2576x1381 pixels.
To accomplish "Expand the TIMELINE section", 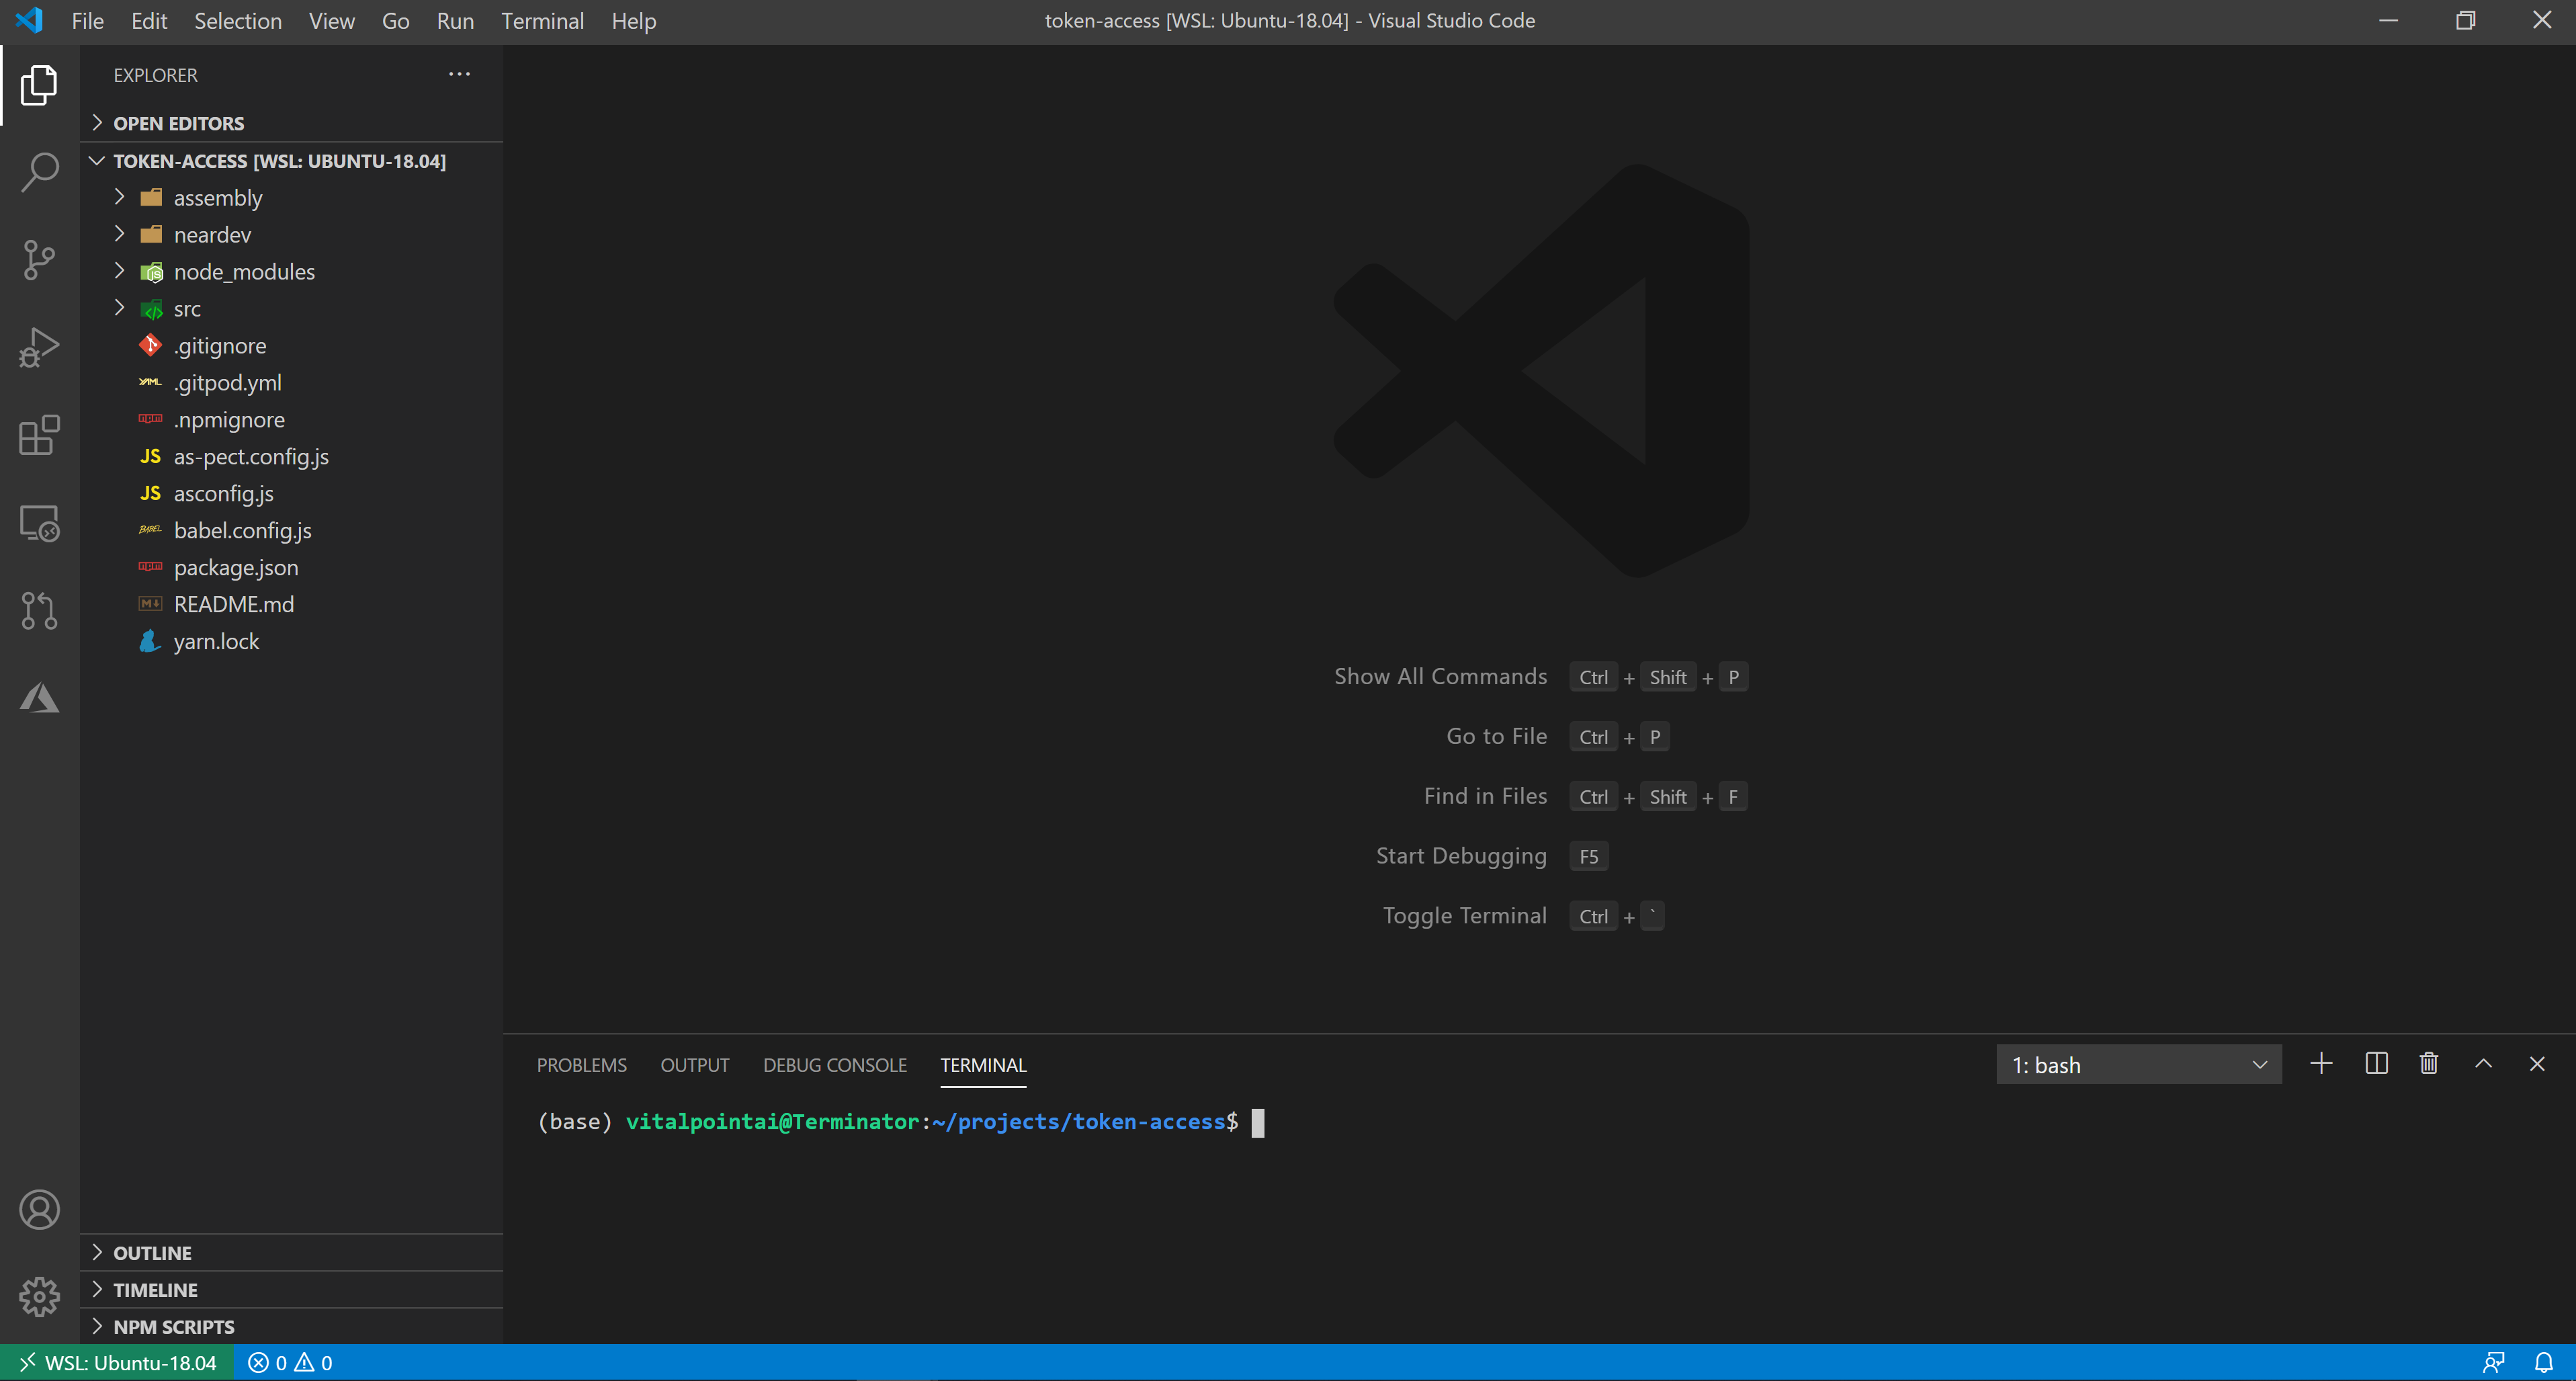I will 291,1290.
